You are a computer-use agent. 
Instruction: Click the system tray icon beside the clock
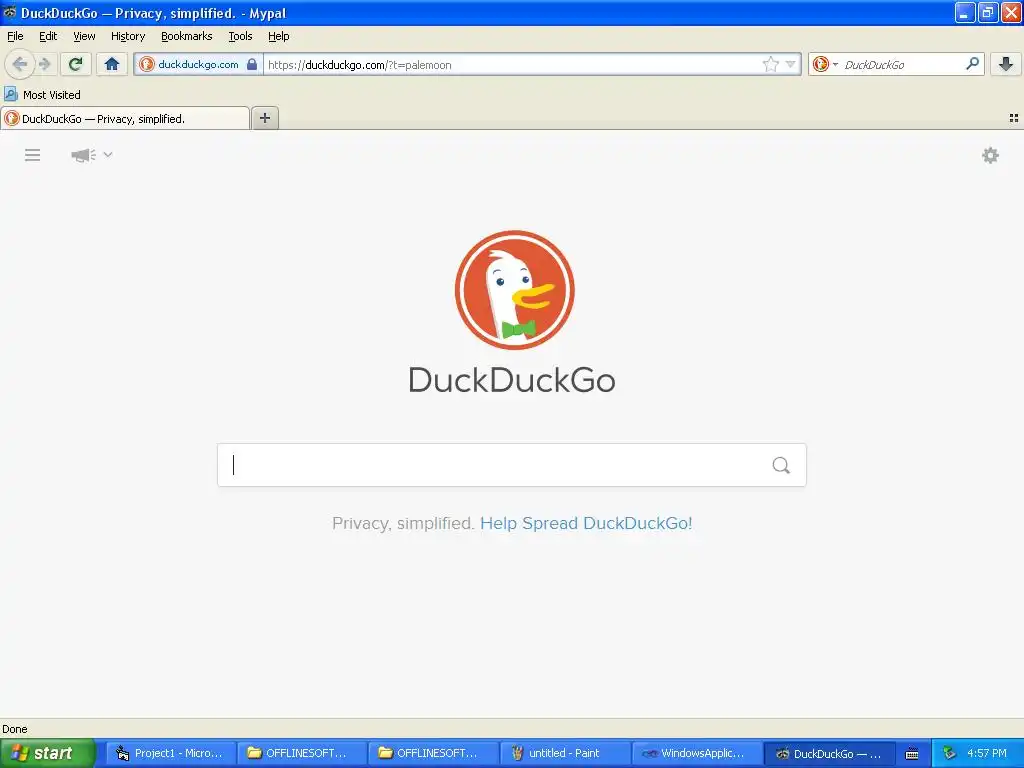tap(949, 753)
